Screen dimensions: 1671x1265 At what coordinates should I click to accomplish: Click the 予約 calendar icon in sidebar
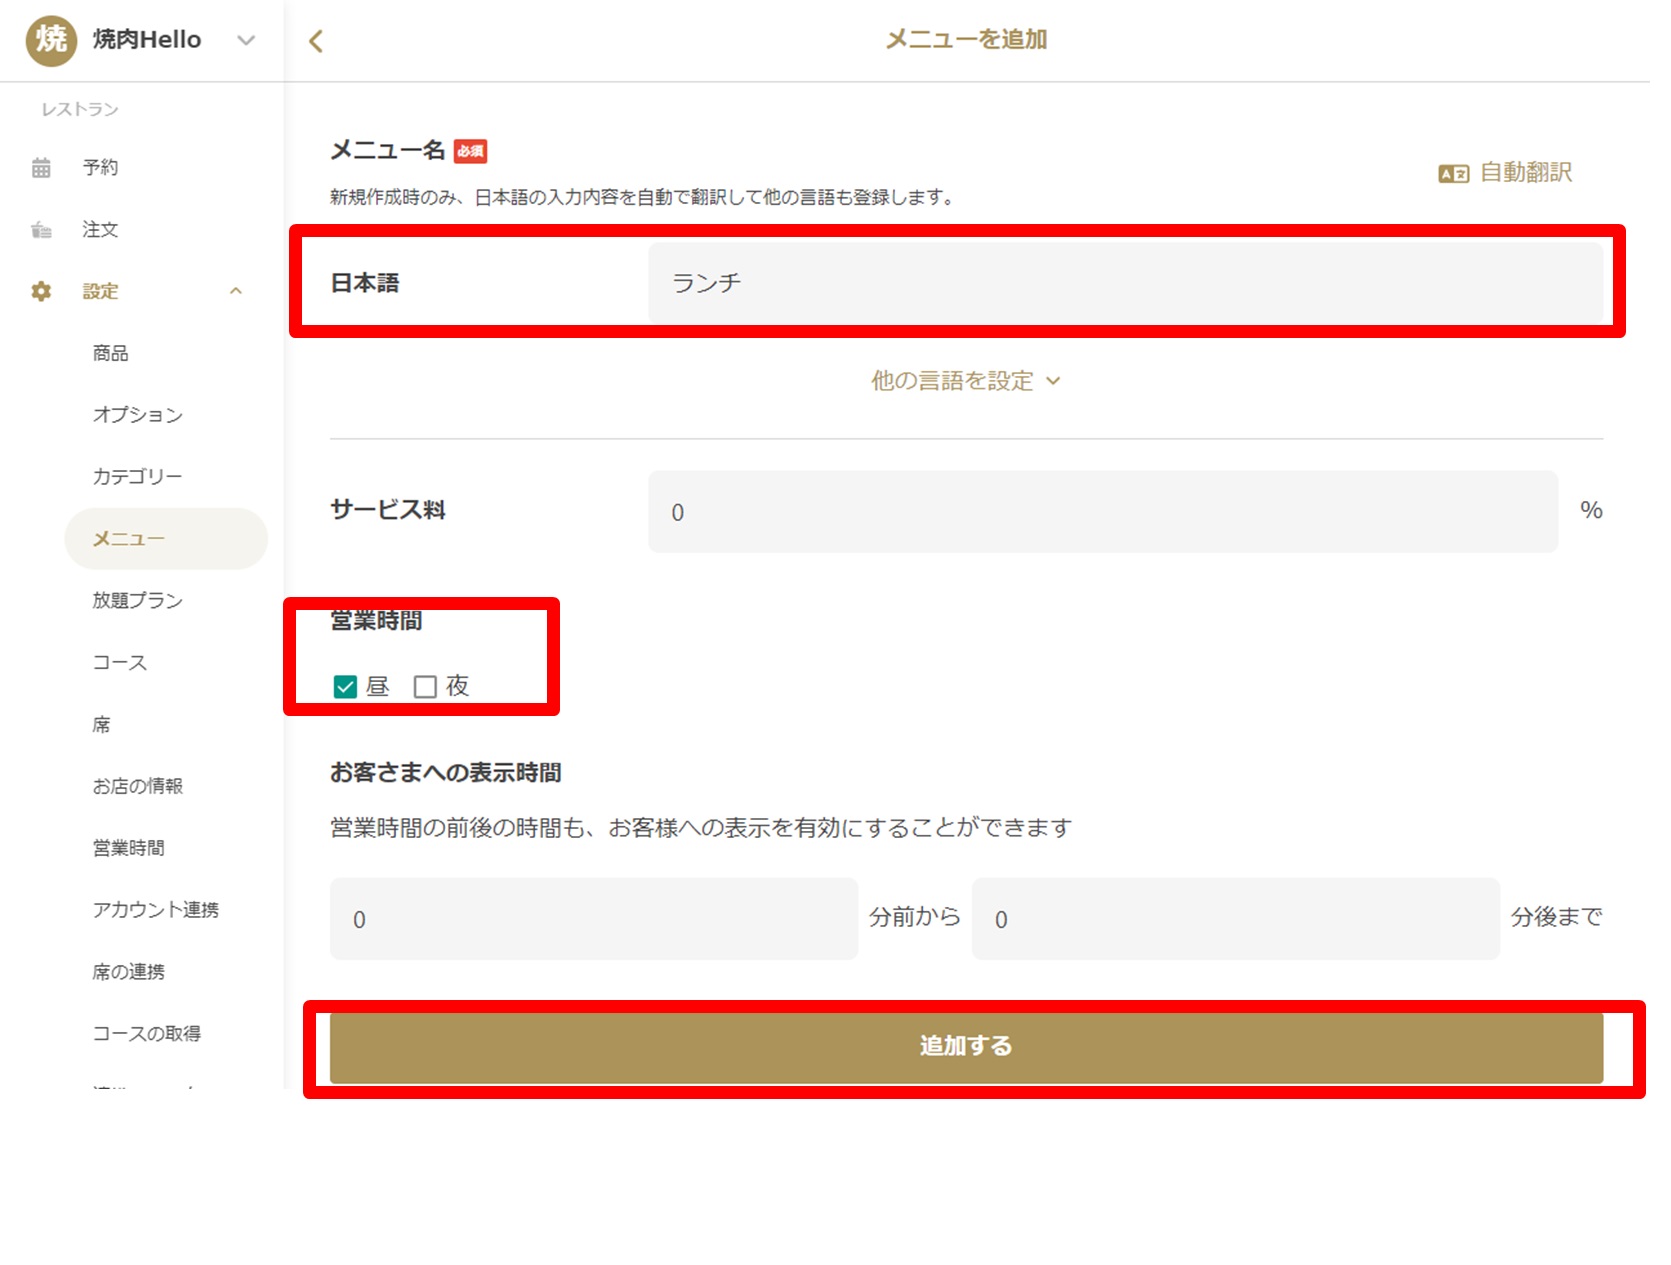pos(41,168)
